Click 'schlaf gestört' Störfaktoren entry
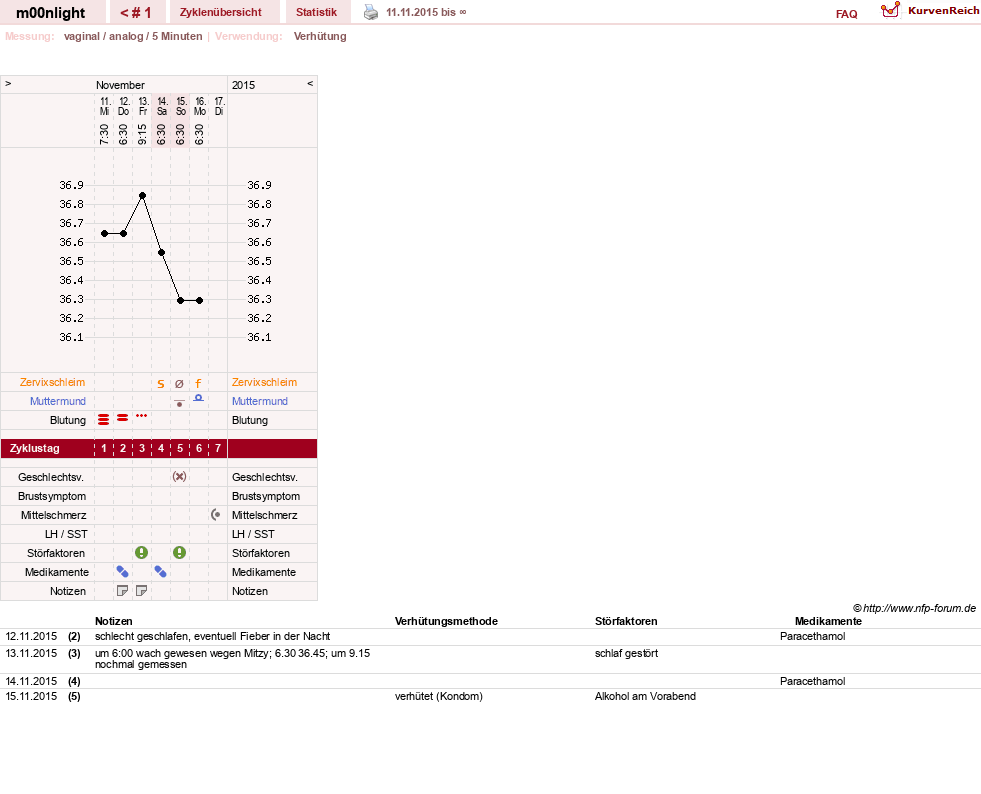Viewport: 981px width, 794px height. point(626,653)
